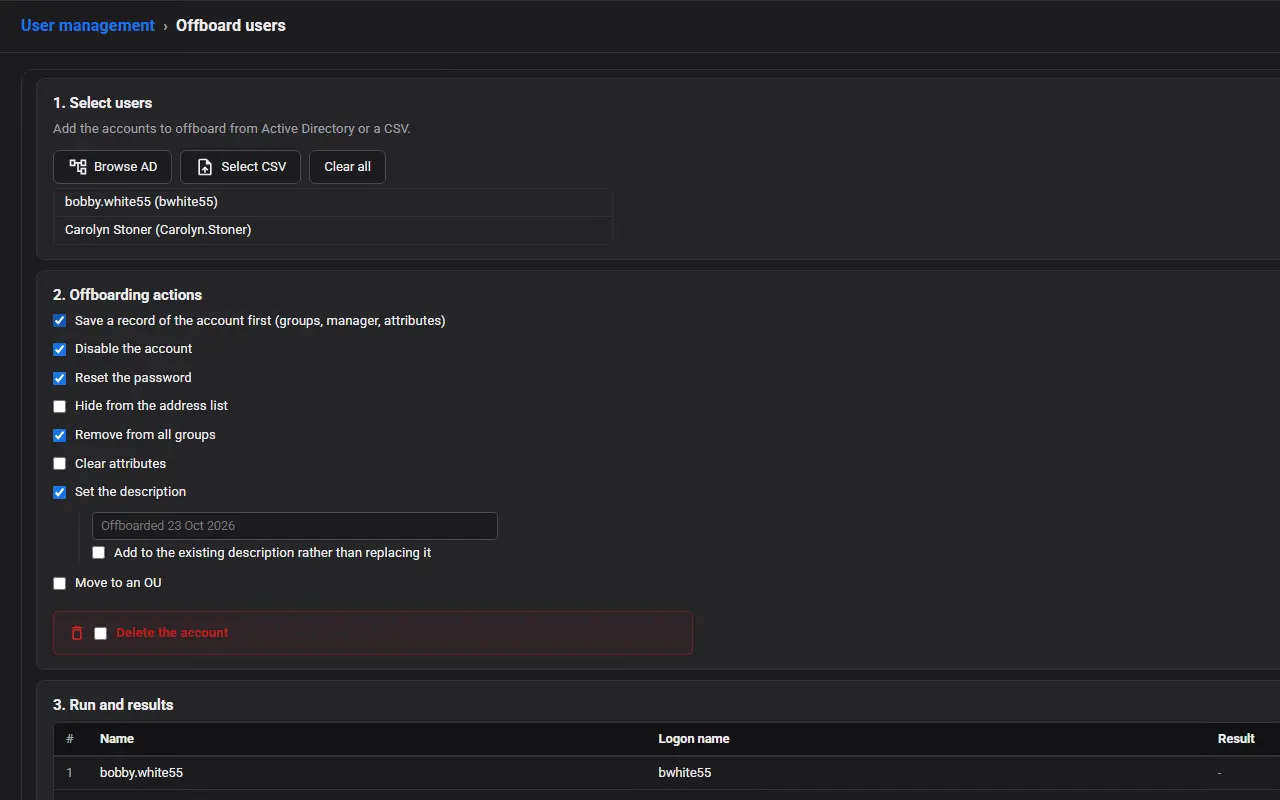Click the 1. Select users heading
This screenshot has width=1280, height=800.
103,103
